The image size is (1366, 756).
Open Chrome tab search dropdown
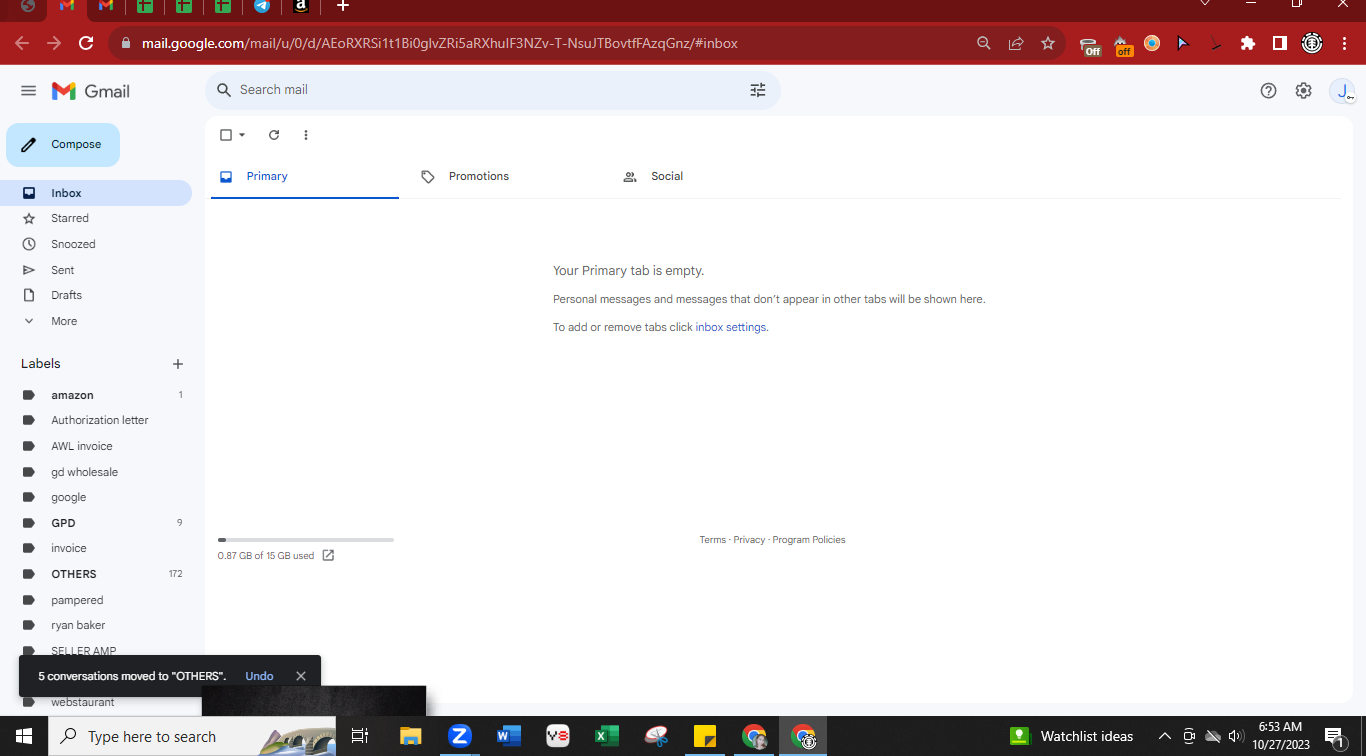[x=1207, y=4]
